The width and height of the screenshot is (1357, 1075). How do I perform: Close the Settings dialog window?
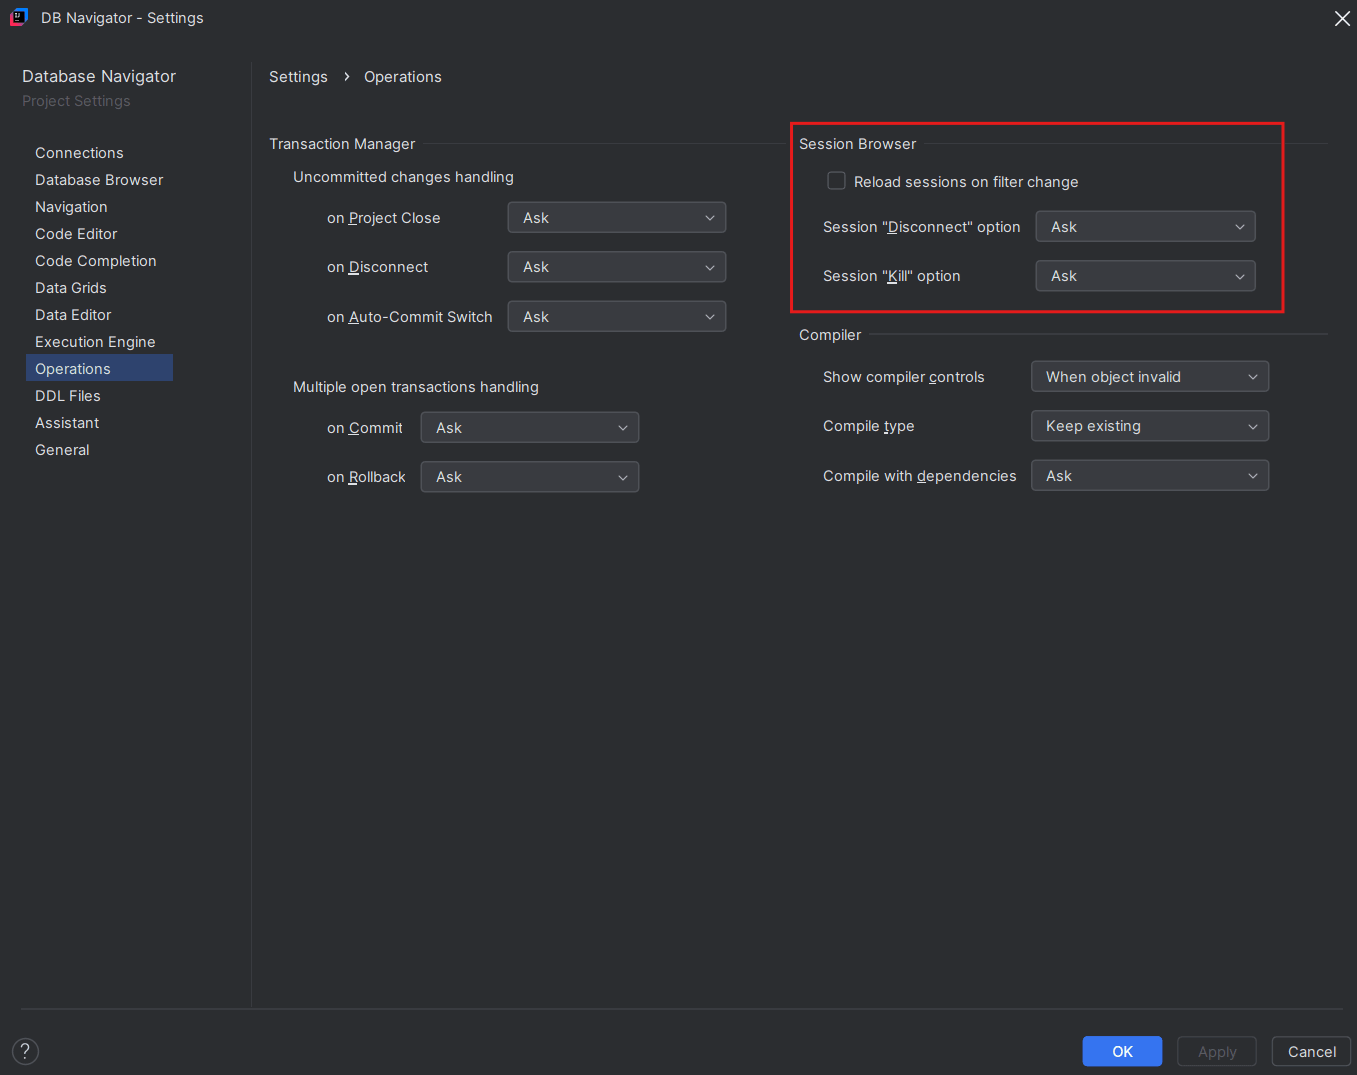[x=1342, y=18]
